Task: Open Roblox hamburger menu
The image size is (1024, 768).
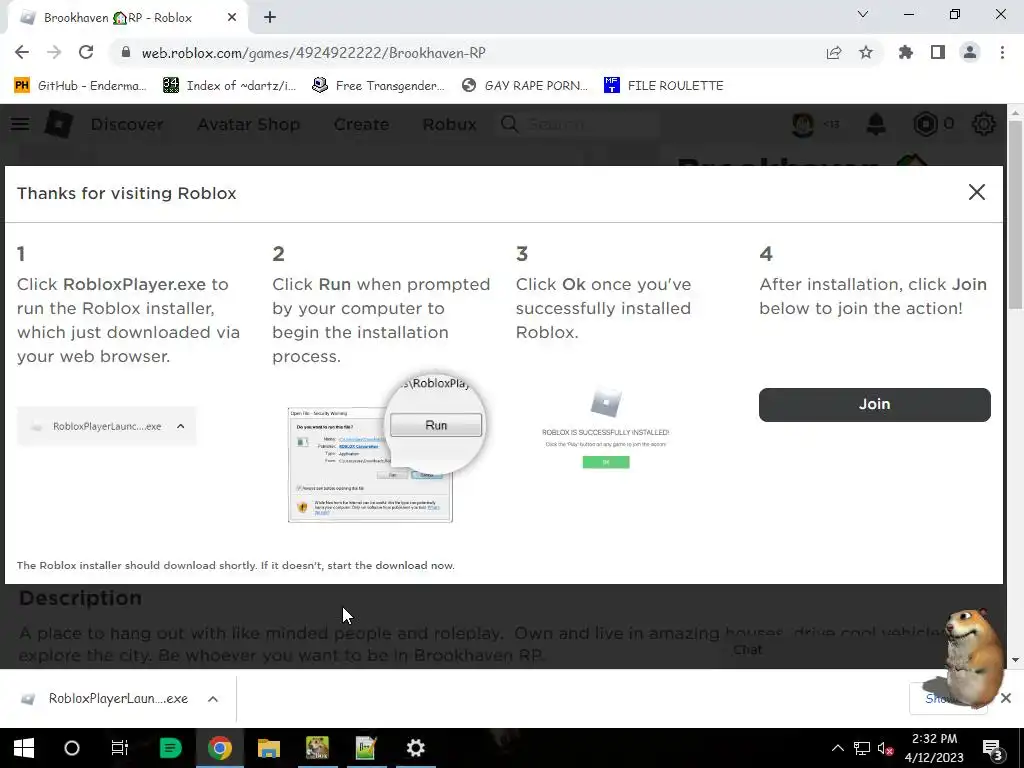Action: click(20, 123)
